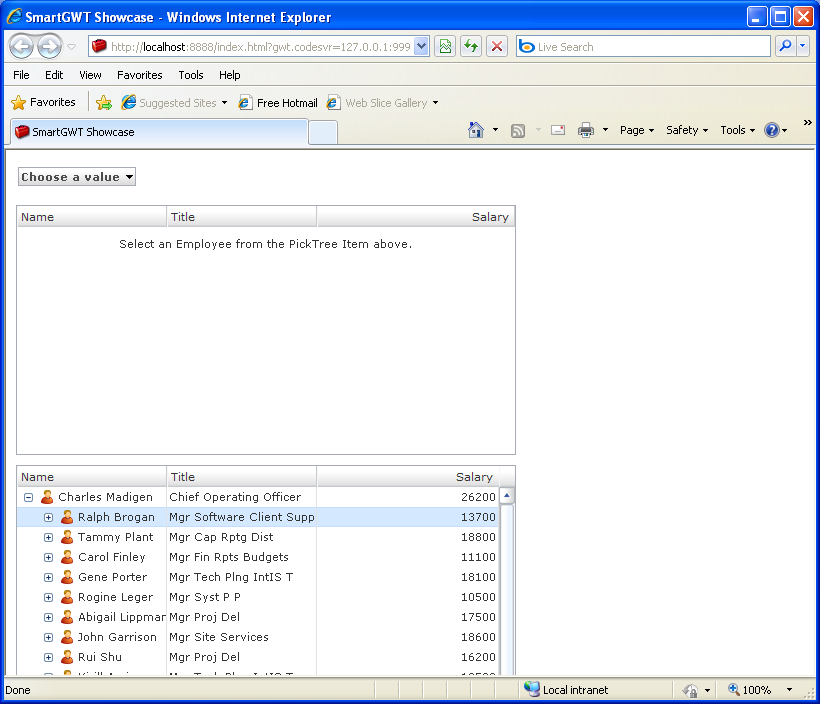Expand the Rogine Leger node
This screenshot has height=704, width=820.
49,597
